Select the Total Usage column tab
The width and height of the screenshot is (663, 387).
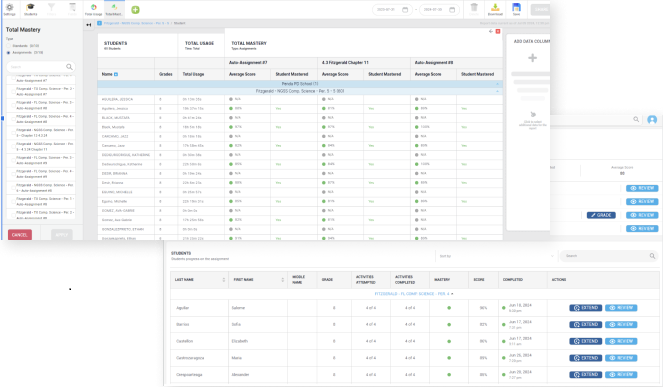pyautogui.click(x=93, y=9)
